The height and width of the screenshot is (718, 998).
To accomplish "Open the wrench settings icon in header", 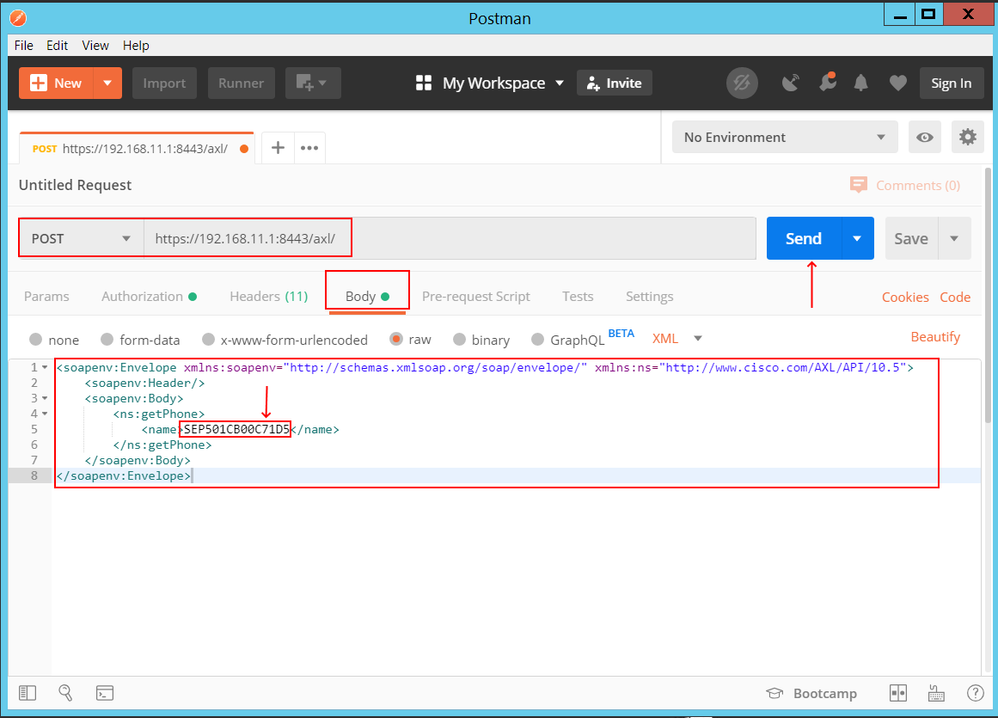I will [x=827, y=82].
